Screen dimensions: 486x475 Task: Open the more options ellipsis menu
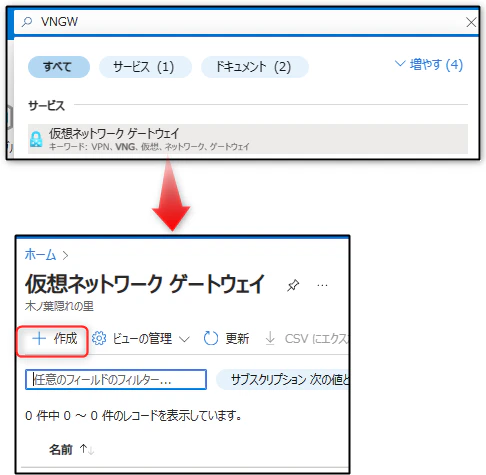(x=322, y=286)
